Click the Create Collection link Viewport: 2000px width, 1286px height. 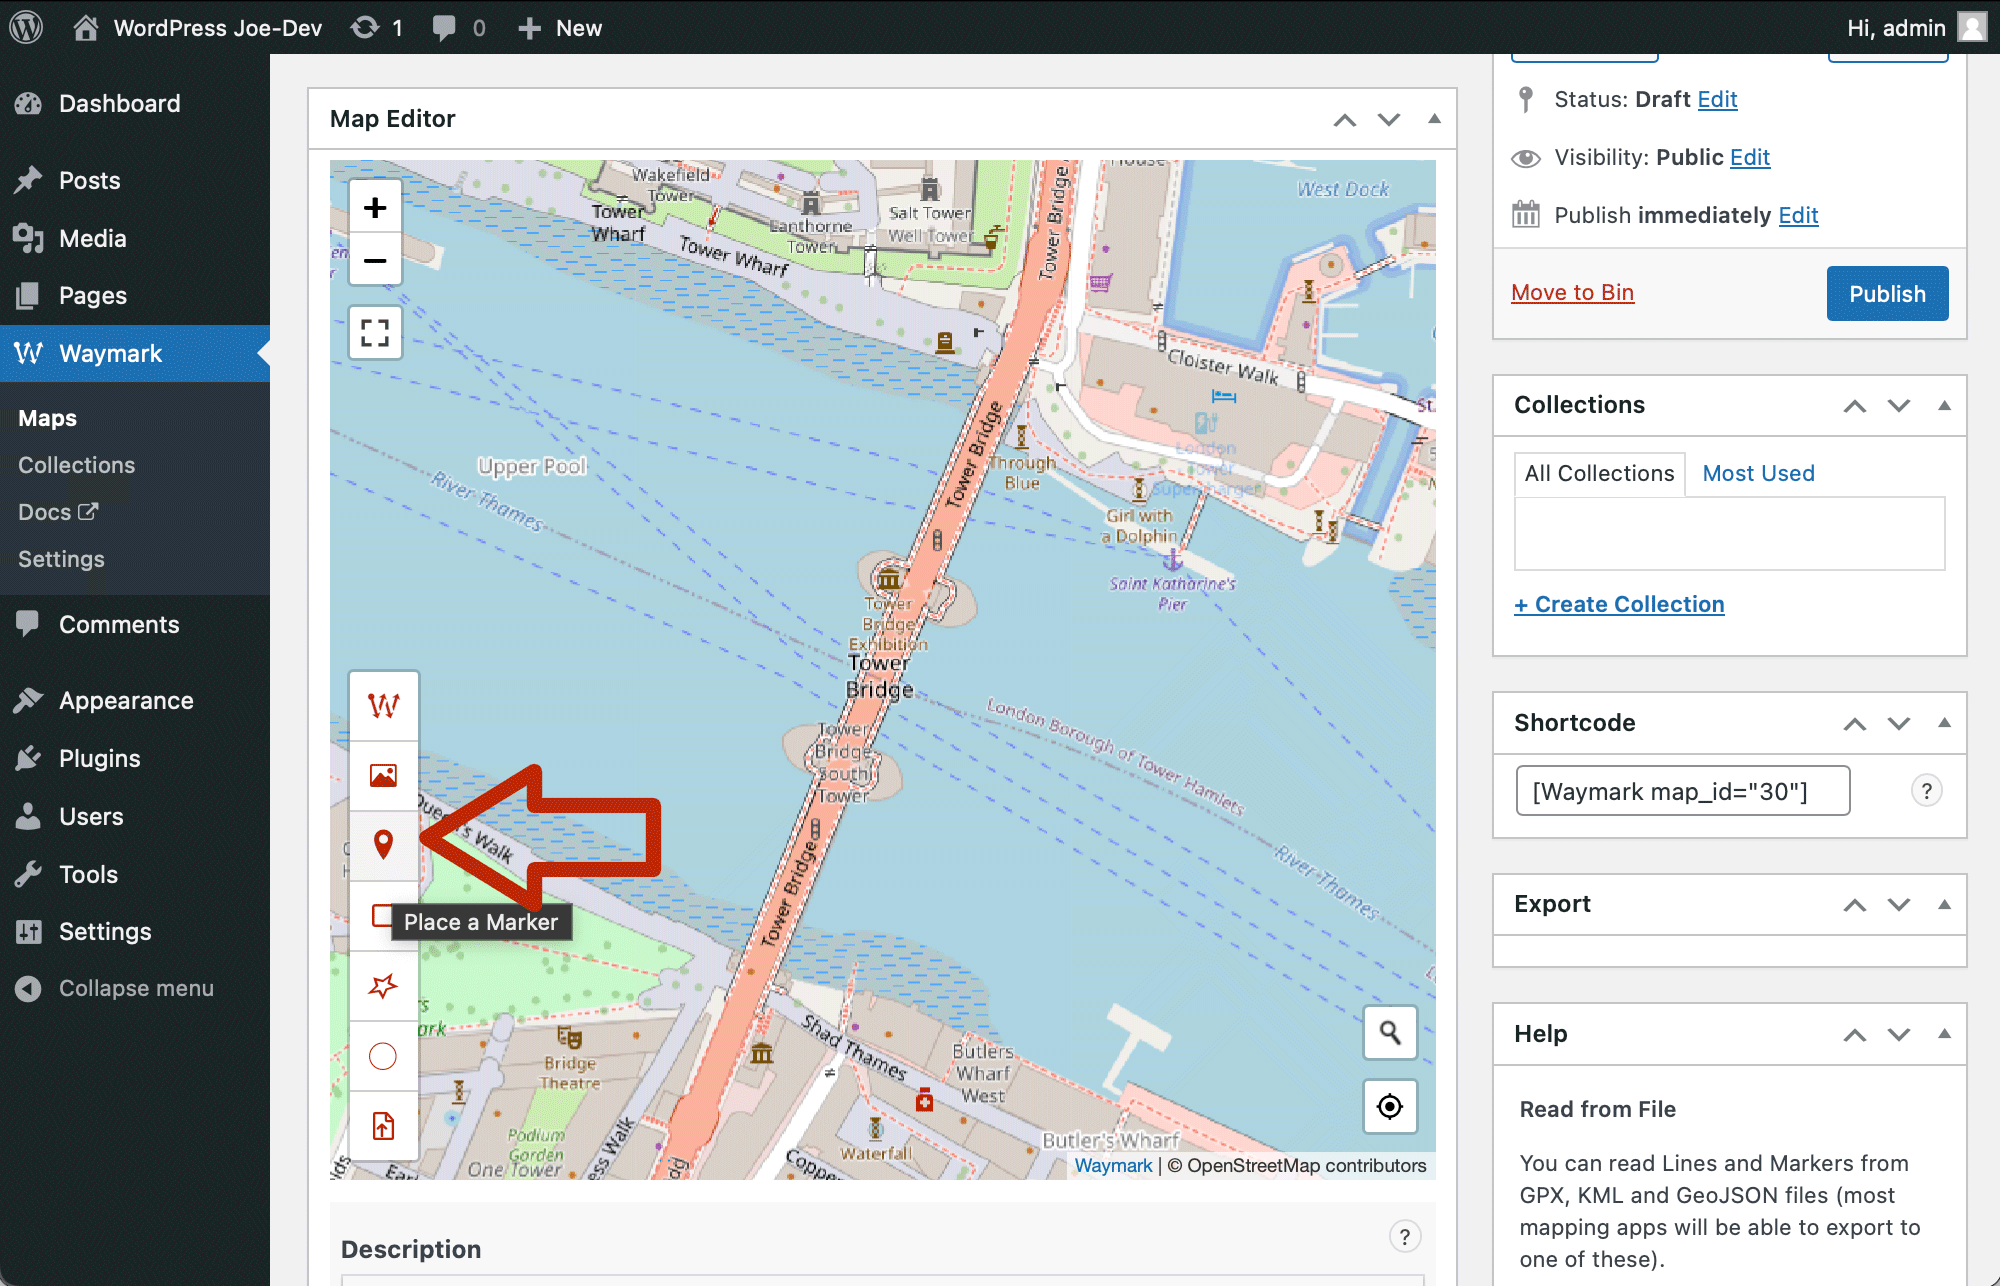pos(1619,604)
